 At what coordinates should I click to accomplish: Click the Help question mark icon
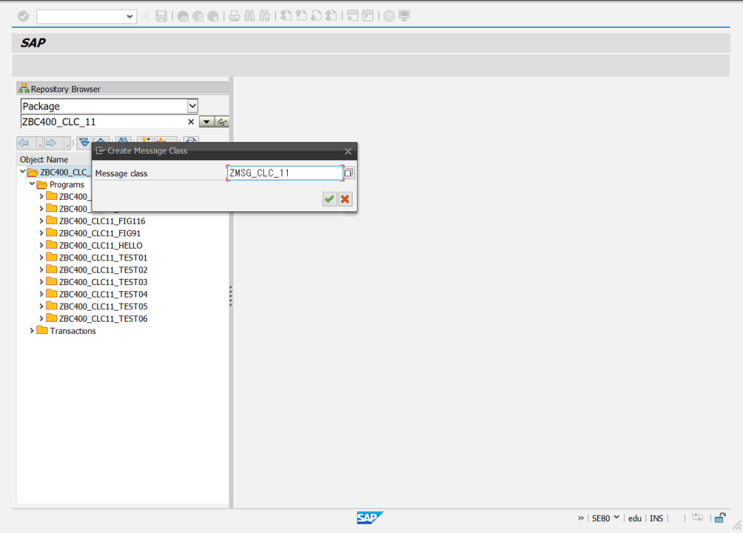point(389,16)
